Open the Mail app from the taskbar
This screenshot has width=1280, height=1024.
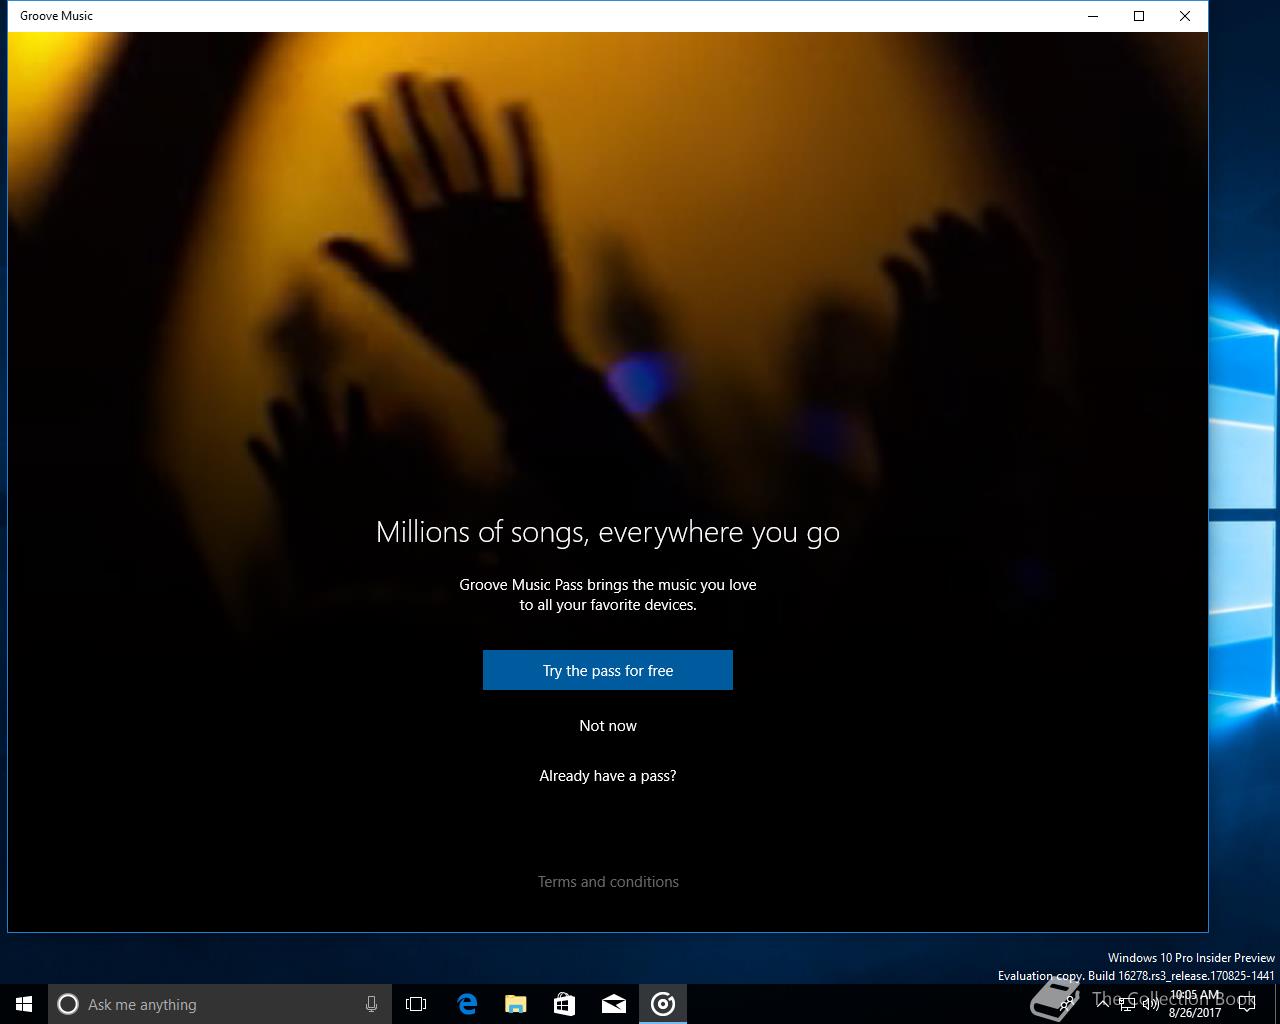pyautogui.click(x=614, y=1004)
